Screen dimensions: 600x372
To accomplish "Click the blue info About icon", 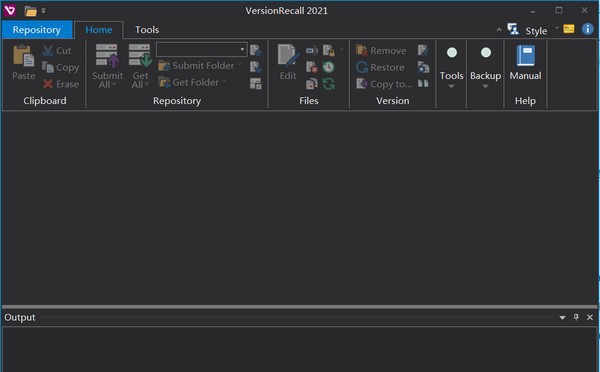I will [587, 29].
